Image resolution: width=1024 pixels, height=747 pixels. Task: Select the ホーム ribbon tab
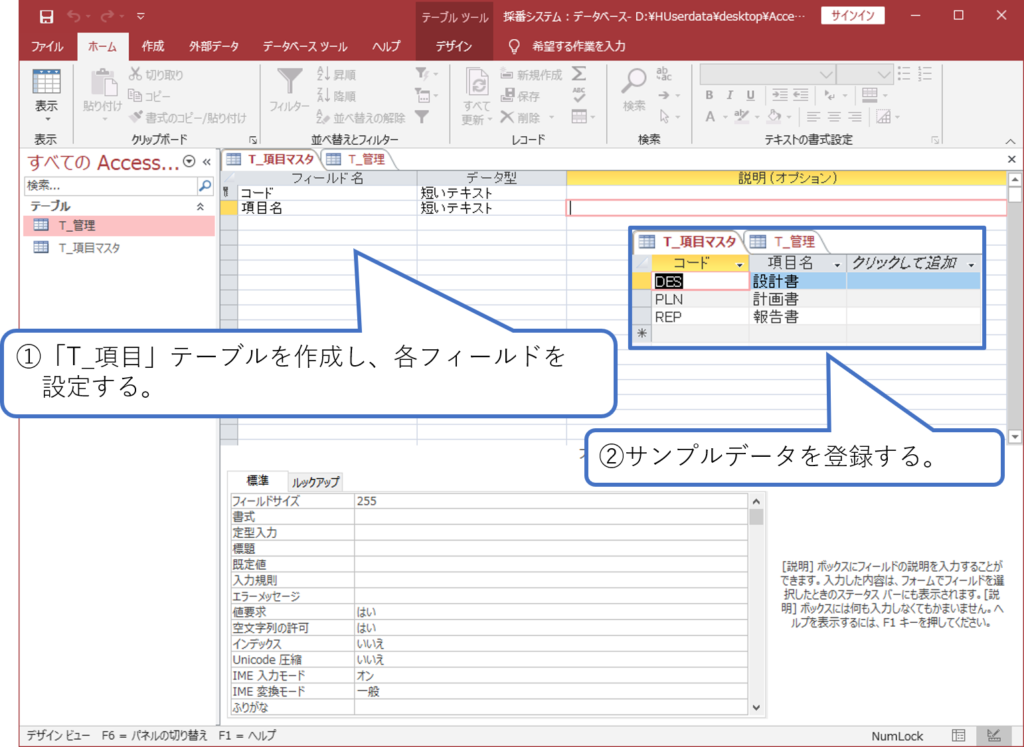click(x=102, y=46)
